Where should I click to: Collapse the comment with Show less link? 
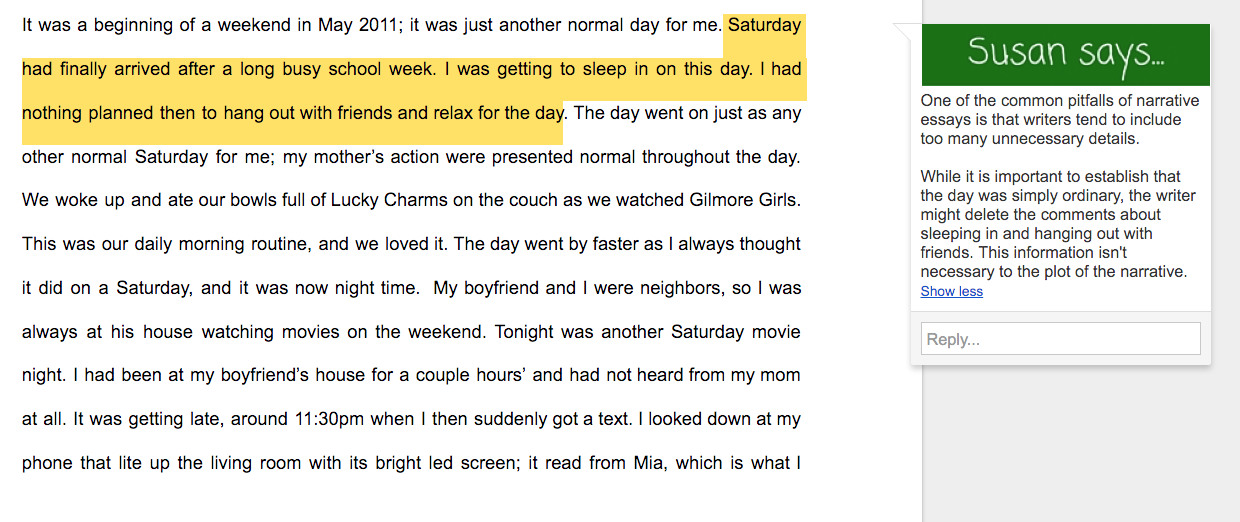pos(951,291)
